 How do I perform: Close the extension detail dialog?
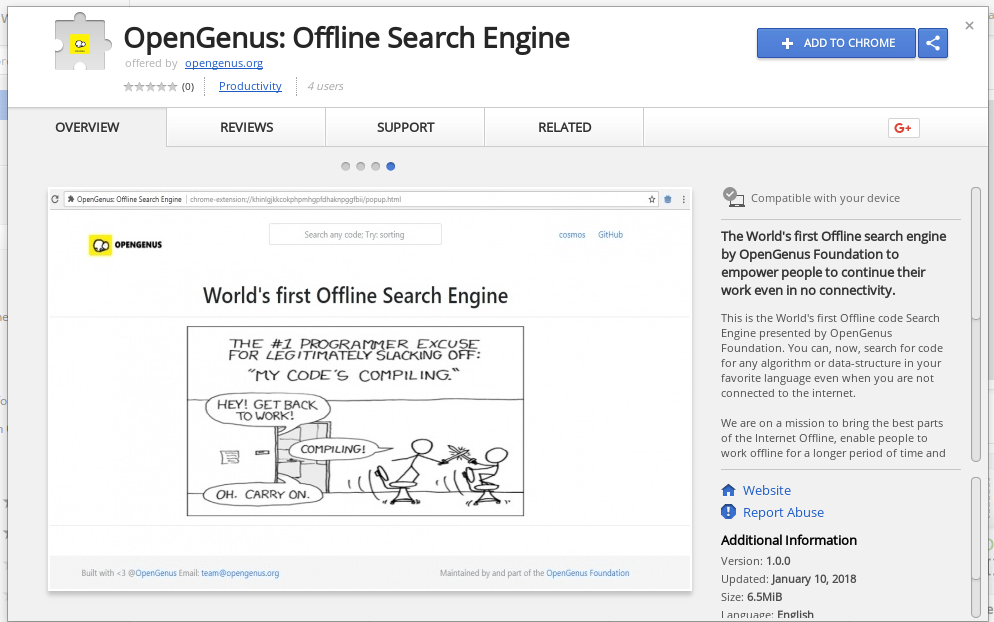point(969,26)
